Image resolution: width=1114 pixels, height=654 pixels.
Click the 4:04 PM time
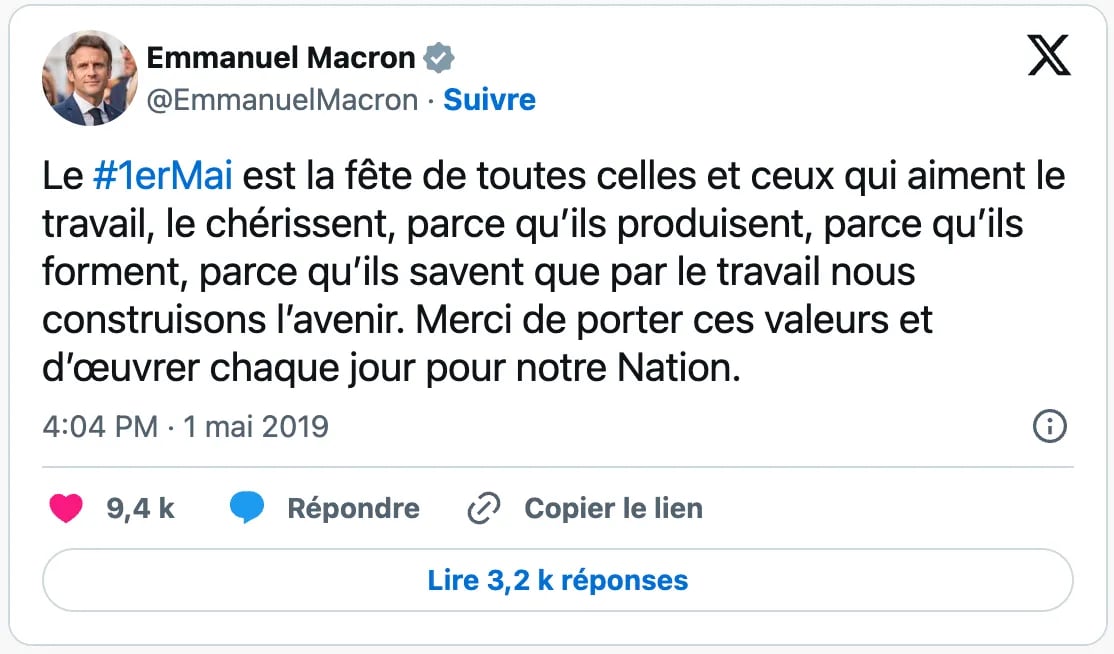pyautogui.click(x=100, y=427)
